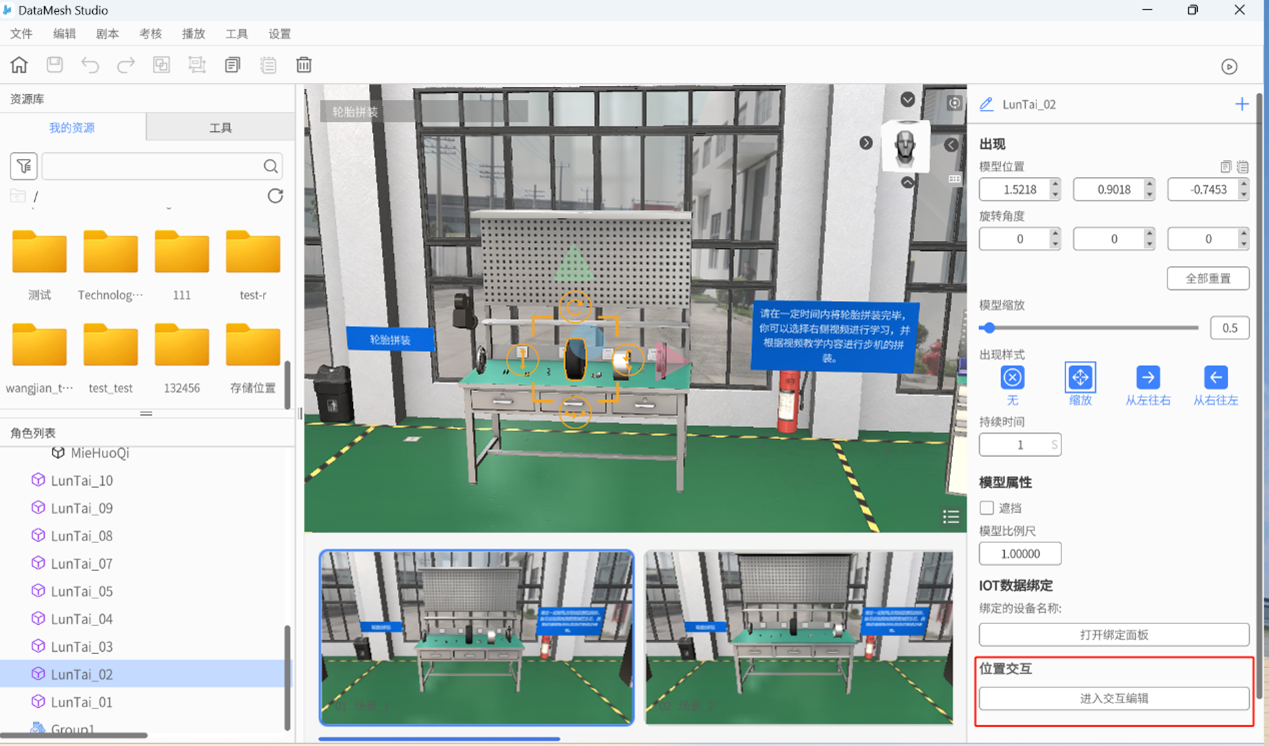This screenshot has width=1269, height=746.
Task: Switch to the 工具 tab in resource library
Action: tap(220, 128)
